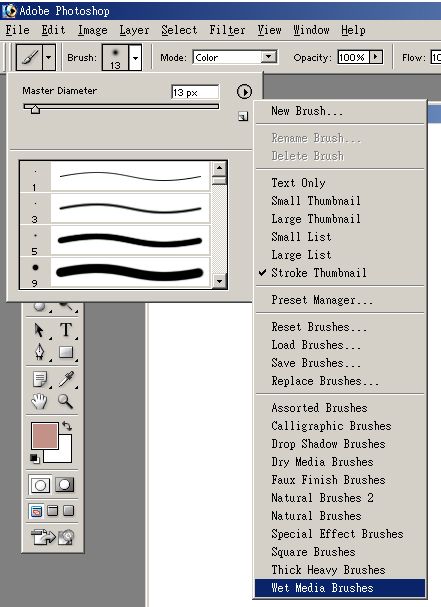The height and width of the screenshot is (607, 441).
Task: Switch to Standard editing mode button
Action: pyautogui.click(x=40, y=485)
